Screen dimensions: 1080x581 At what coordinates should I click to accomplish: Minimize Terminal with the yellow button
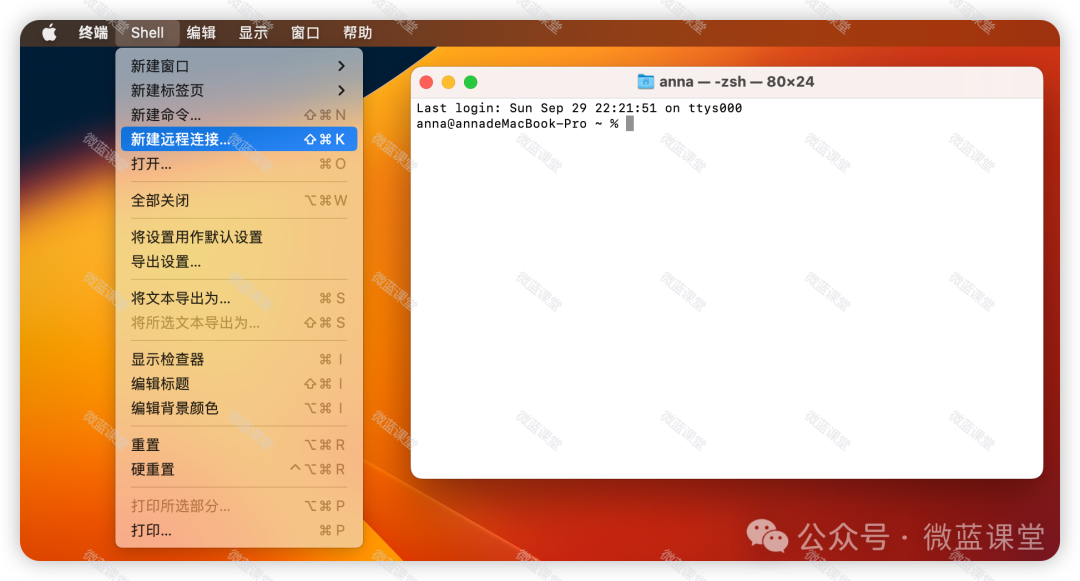pos(448,83)
